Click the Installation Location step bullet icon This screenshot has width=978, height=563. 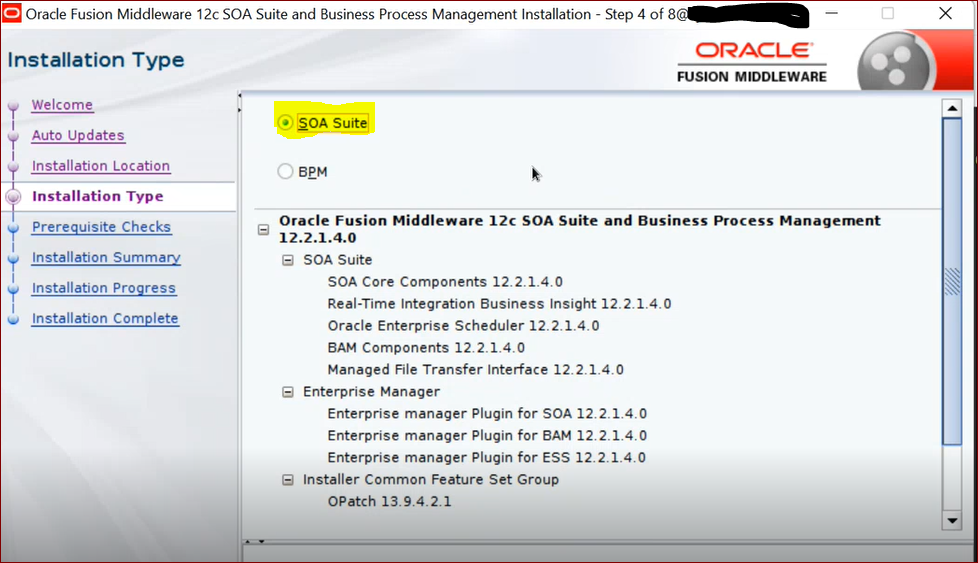(x=13, y=167)
